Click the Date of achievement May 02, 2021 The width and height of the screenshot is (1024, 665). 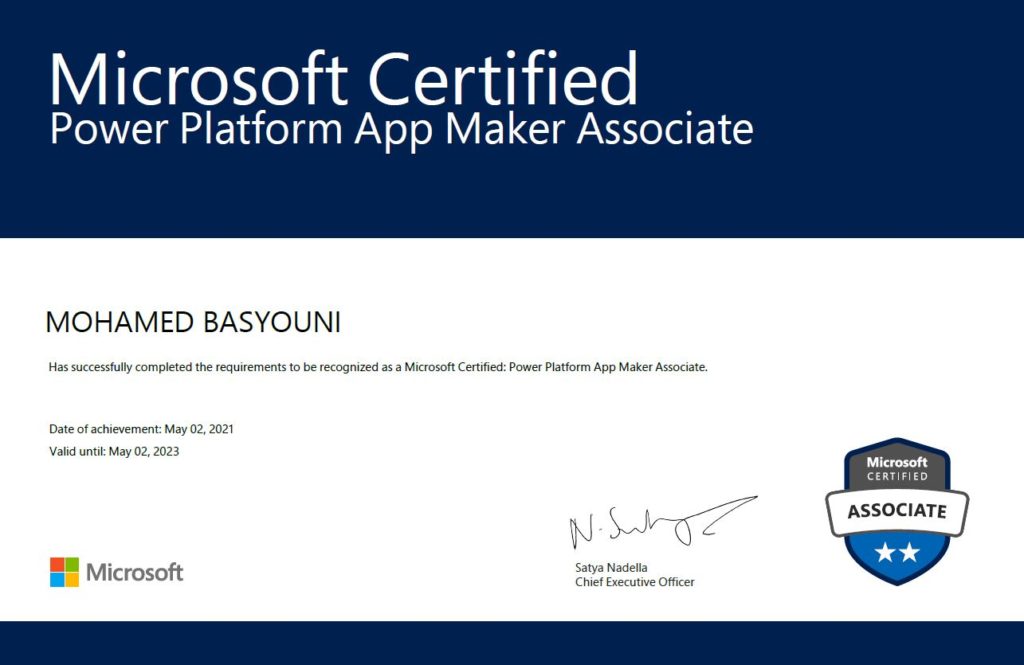[x=141, y=429]
